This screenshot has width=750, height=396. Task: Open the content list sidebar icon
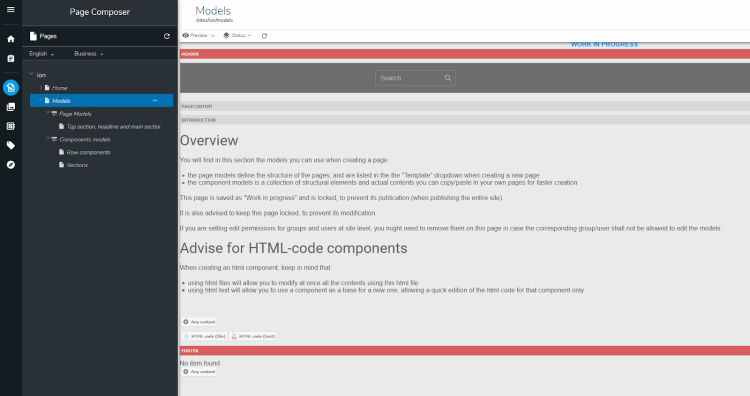click(x=11, y=126)
